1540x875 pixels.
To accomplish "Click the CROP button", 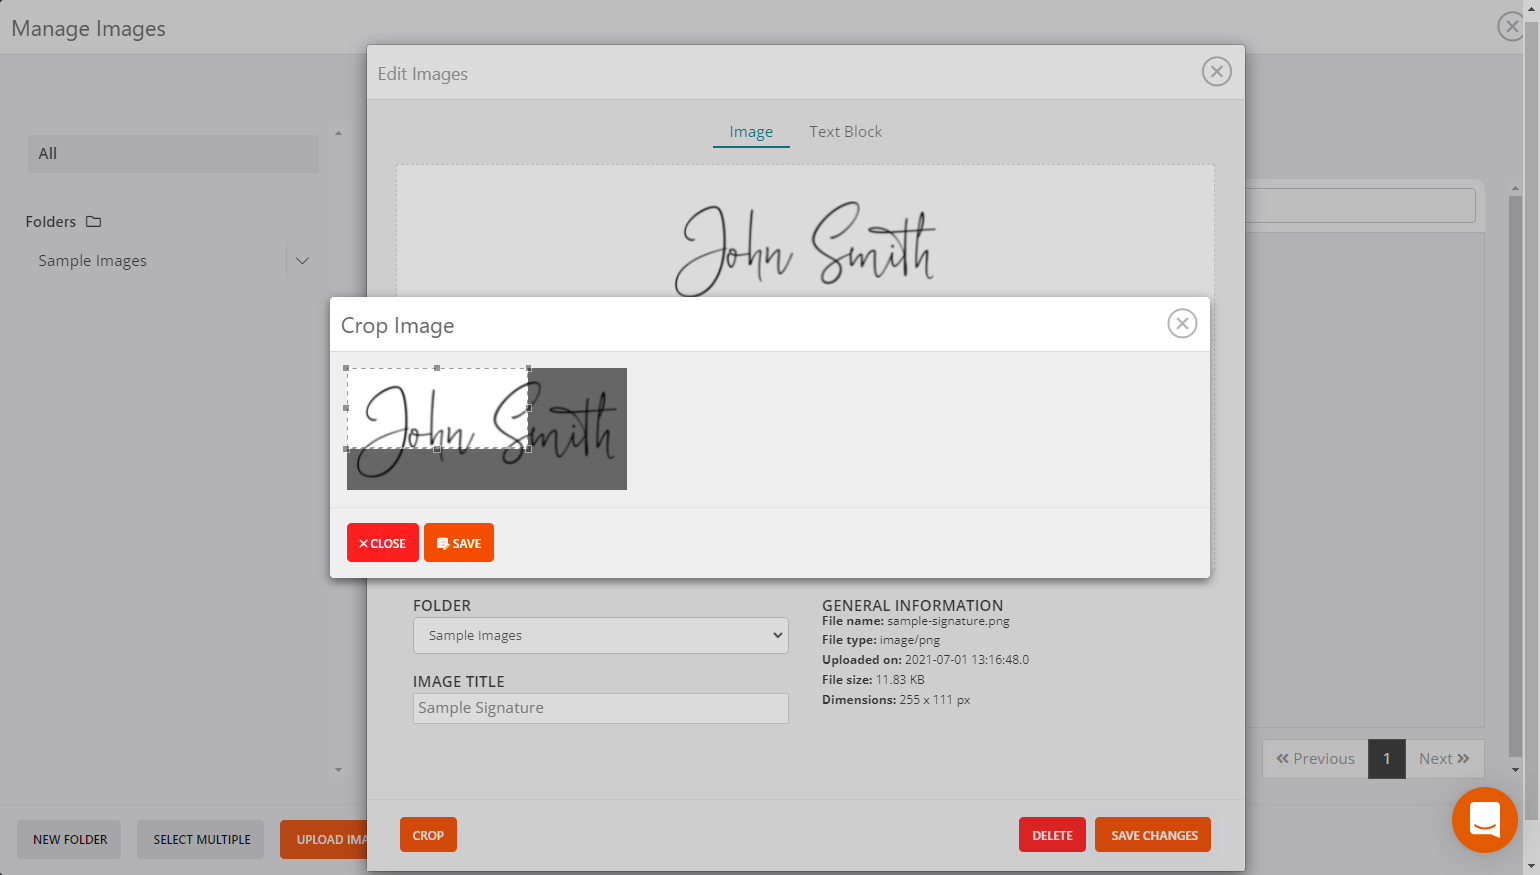I will tap(428, 834).
